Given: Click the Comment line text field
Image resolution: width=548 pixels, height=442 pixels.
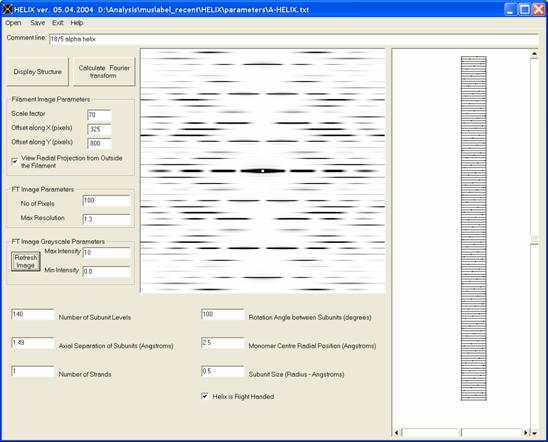Looking at the screenshot, I should [x=294, y=39].
